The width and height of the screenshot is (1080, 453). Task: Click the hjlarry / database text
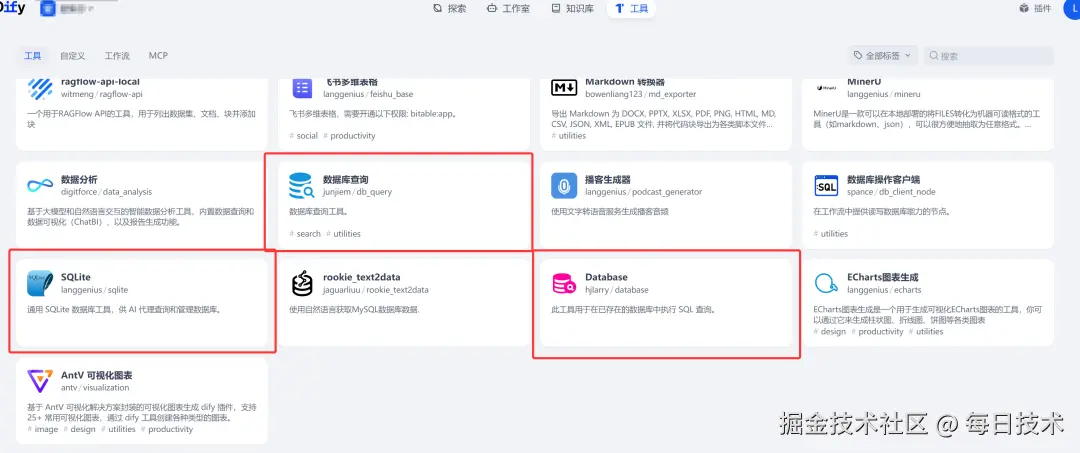[616, 290]
